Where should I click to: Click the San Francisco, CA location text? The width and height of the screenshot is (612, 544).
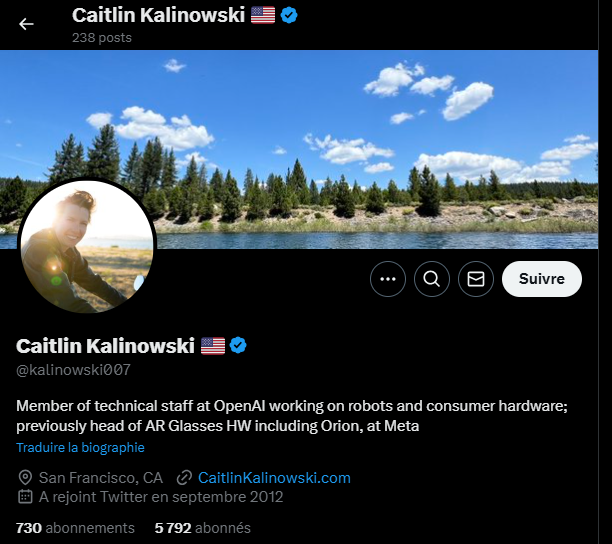click(x=101, y=478)
